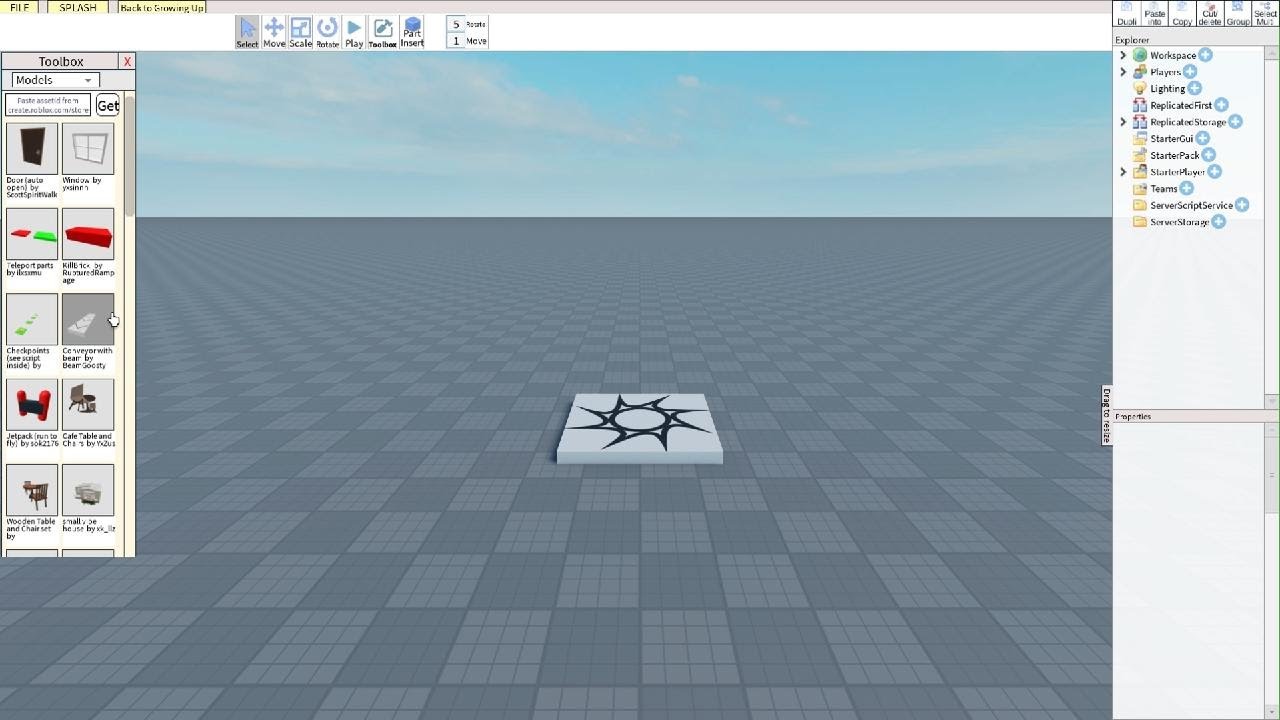Select StarterGui in Explorer
Image resolution: width=1280 pixels, height=720 pixels.
click(1172, 138)
